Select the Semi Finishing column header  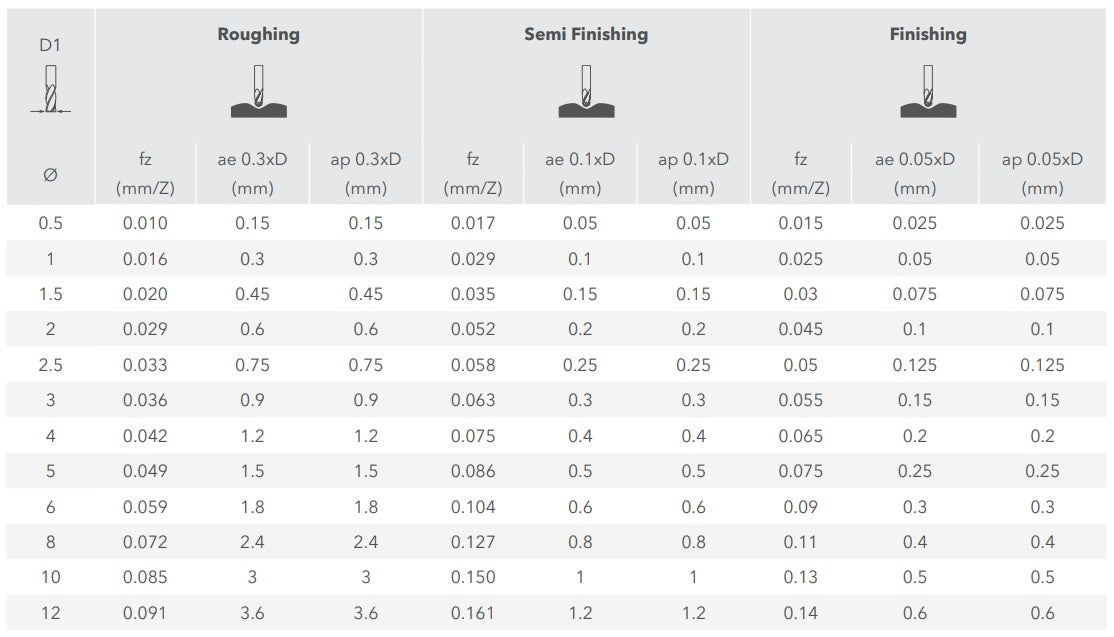tap(586, 34)
